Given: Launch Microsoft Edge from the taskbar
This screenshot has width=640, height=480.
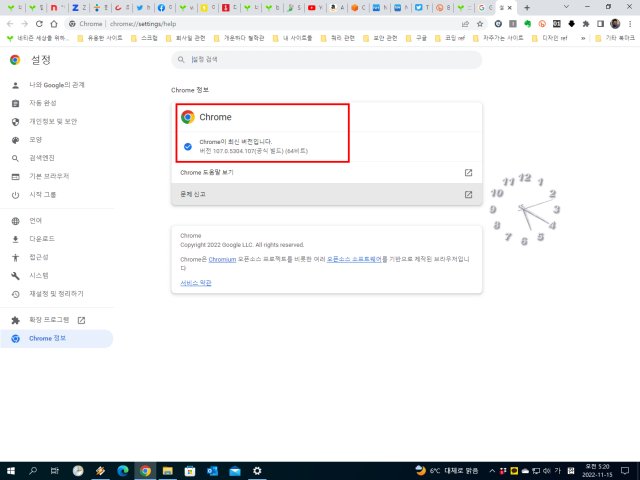Looking at the screenshot, I should [x=123, y=471].
